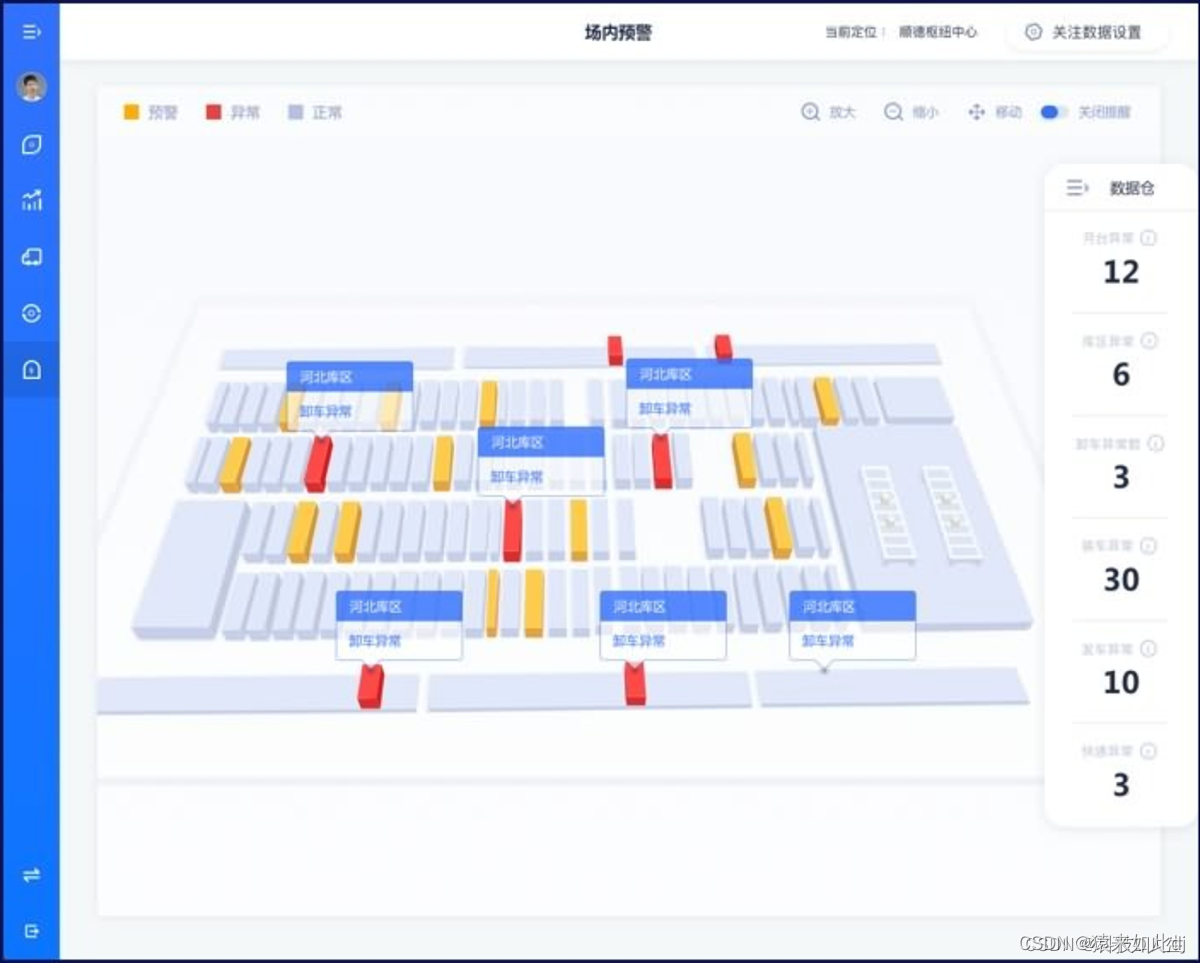Click the info icon above the value 6
Viewport: 1200px width, 963px height.
pyautogui.click(x=1149, y=341)
